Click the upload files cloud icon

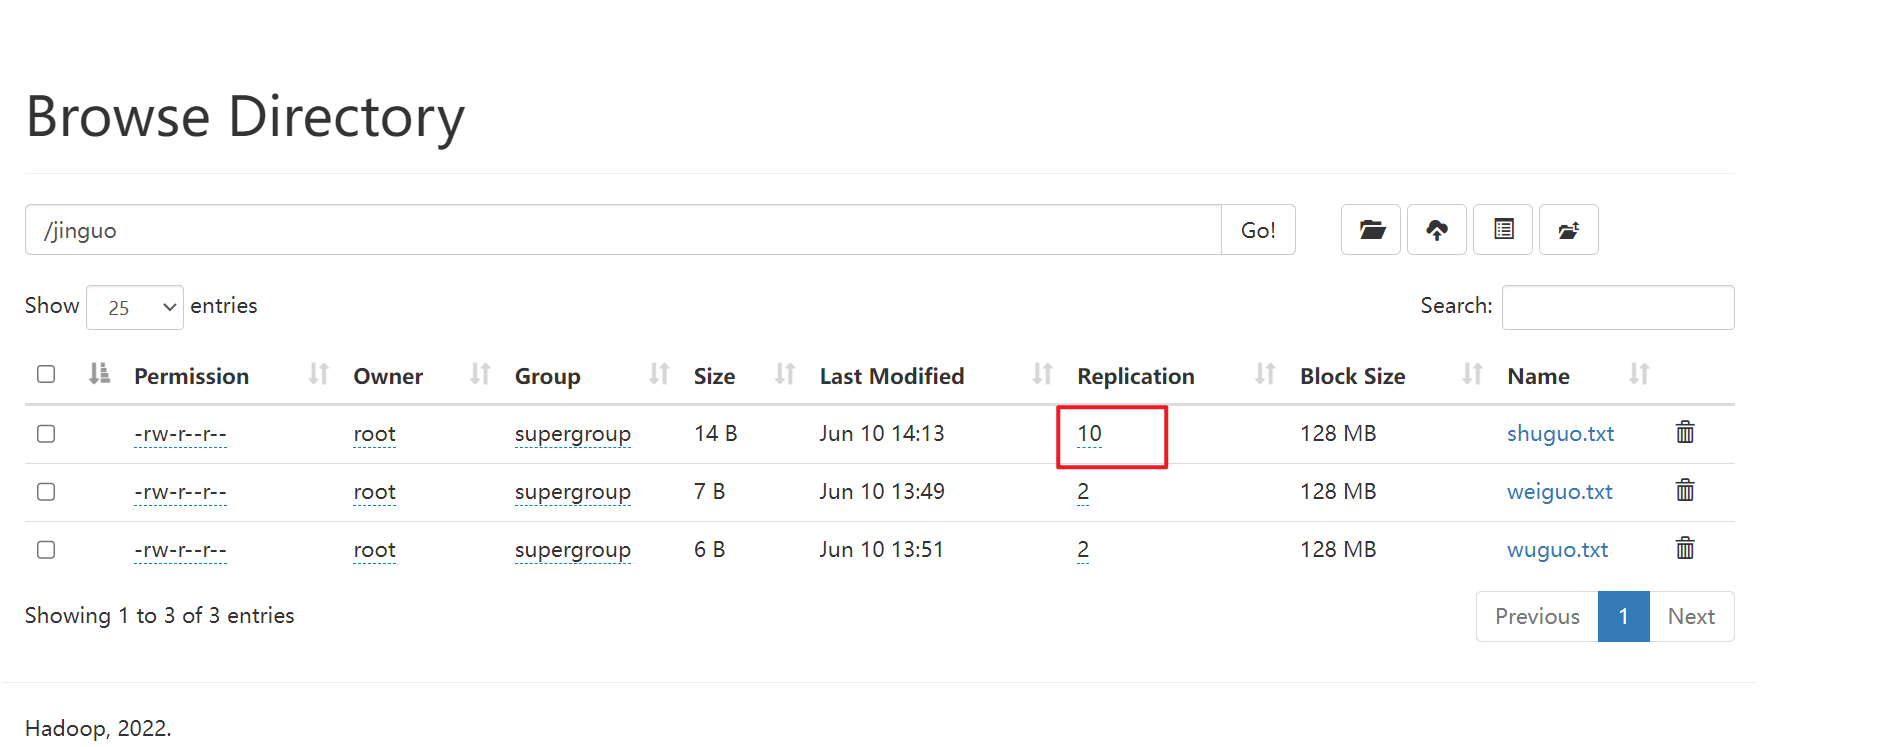coord(1437,230)
